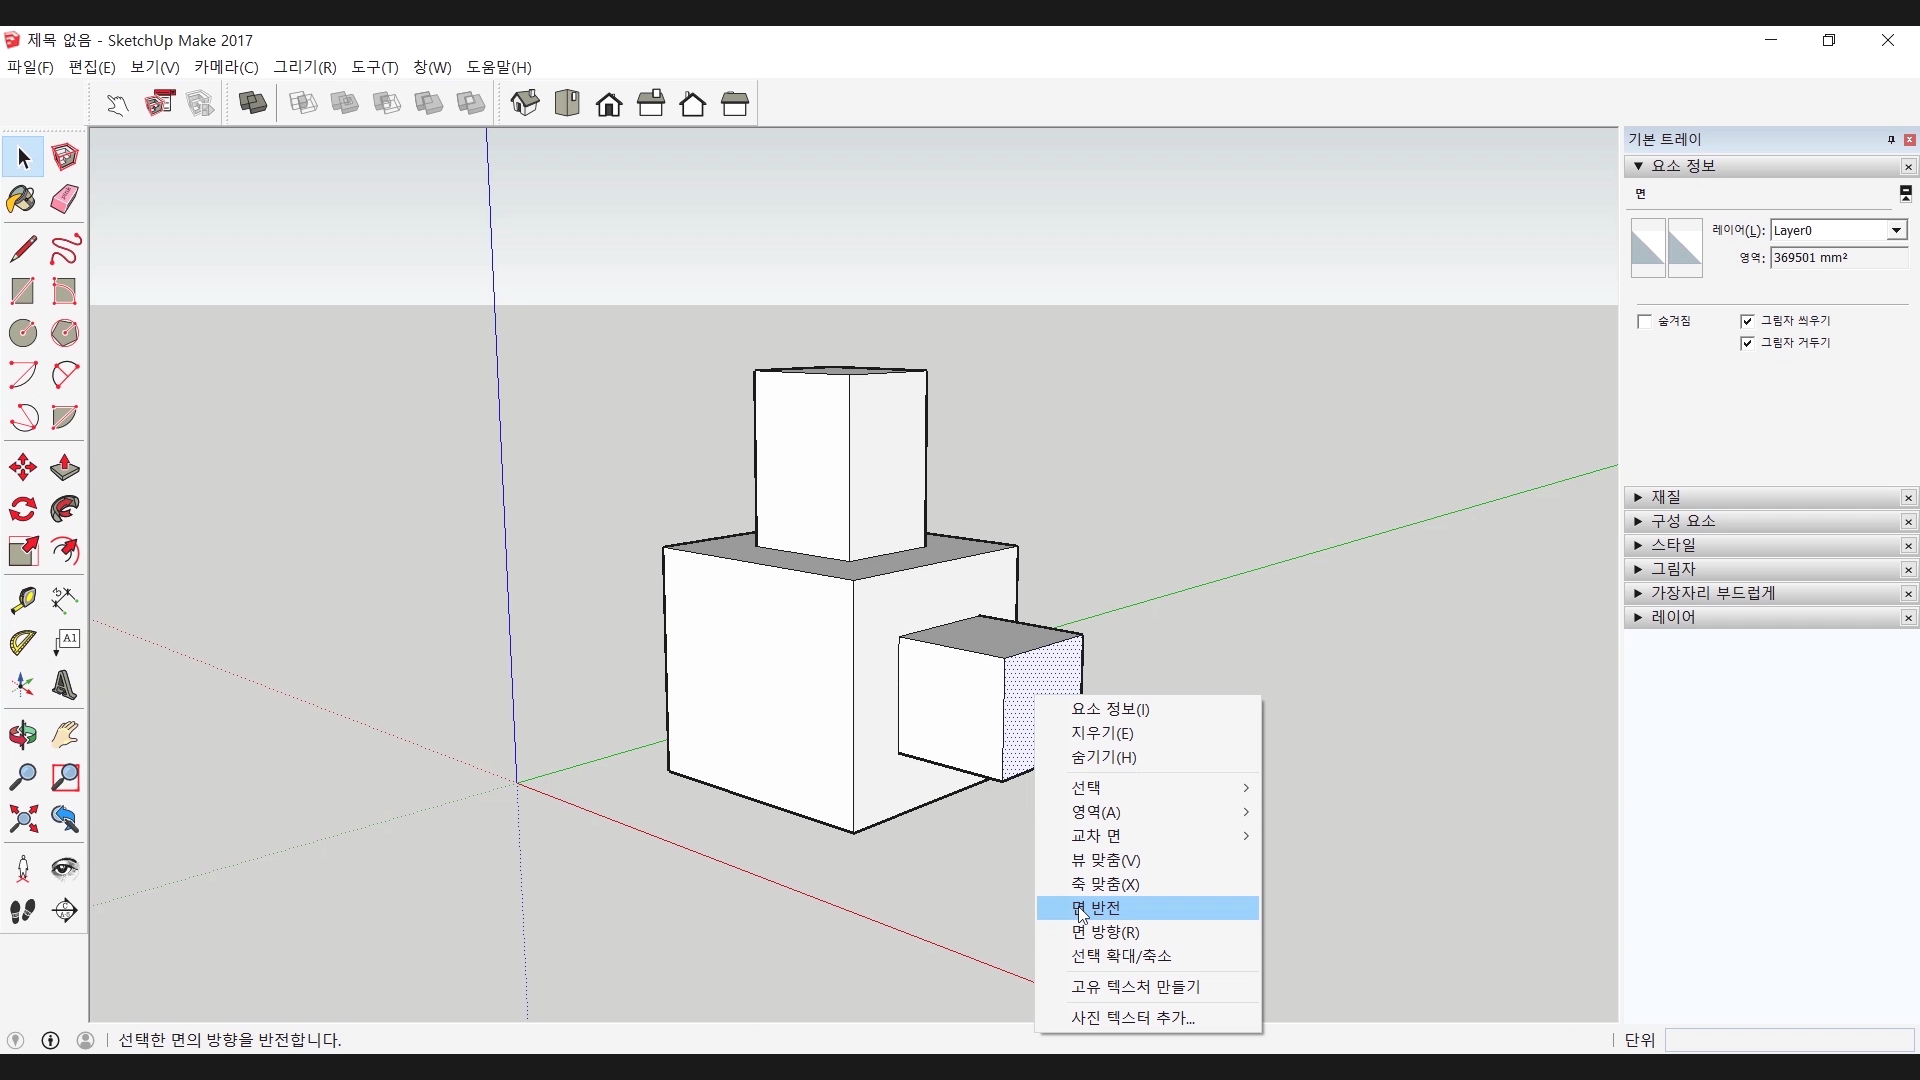The height and width of the screenshot is (1080, 1920).
Task: Switch to Iso view house icon
Action: [525, 103]
